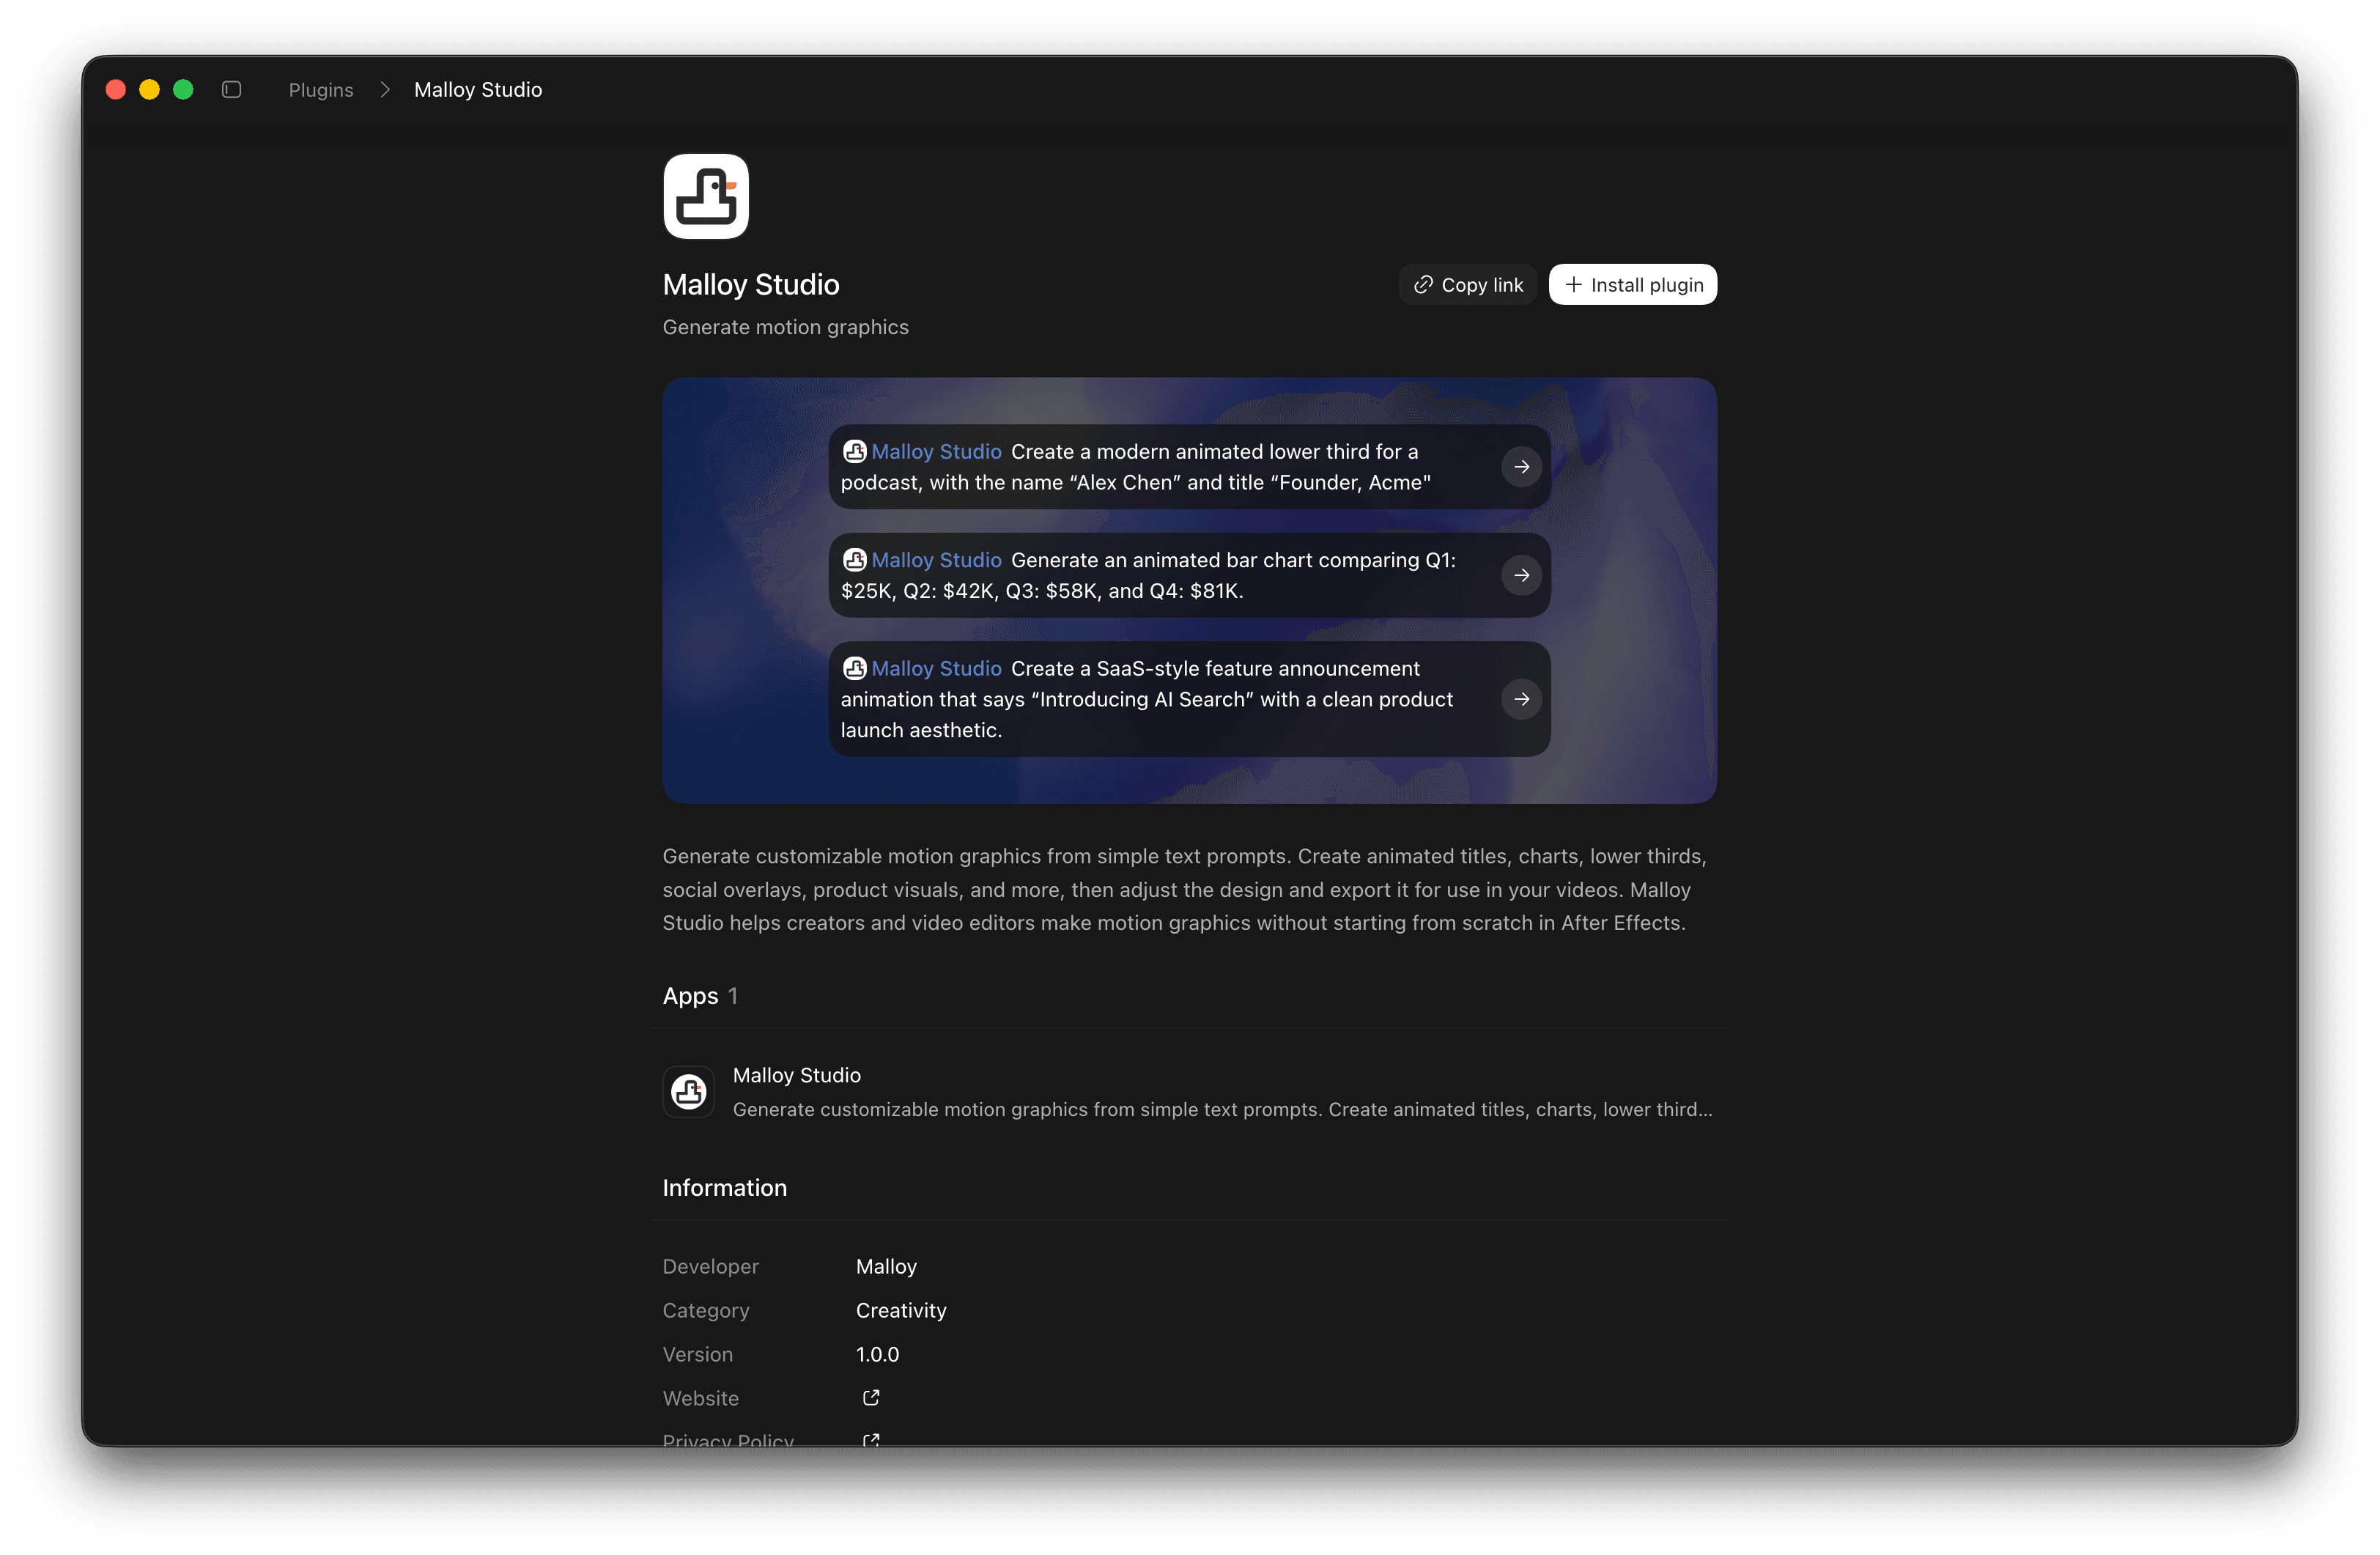Viewport: 2380px width, 1555px height.
Task: Click Malloy Studio icon in bar chart prompt
Action: coord(854,560)
